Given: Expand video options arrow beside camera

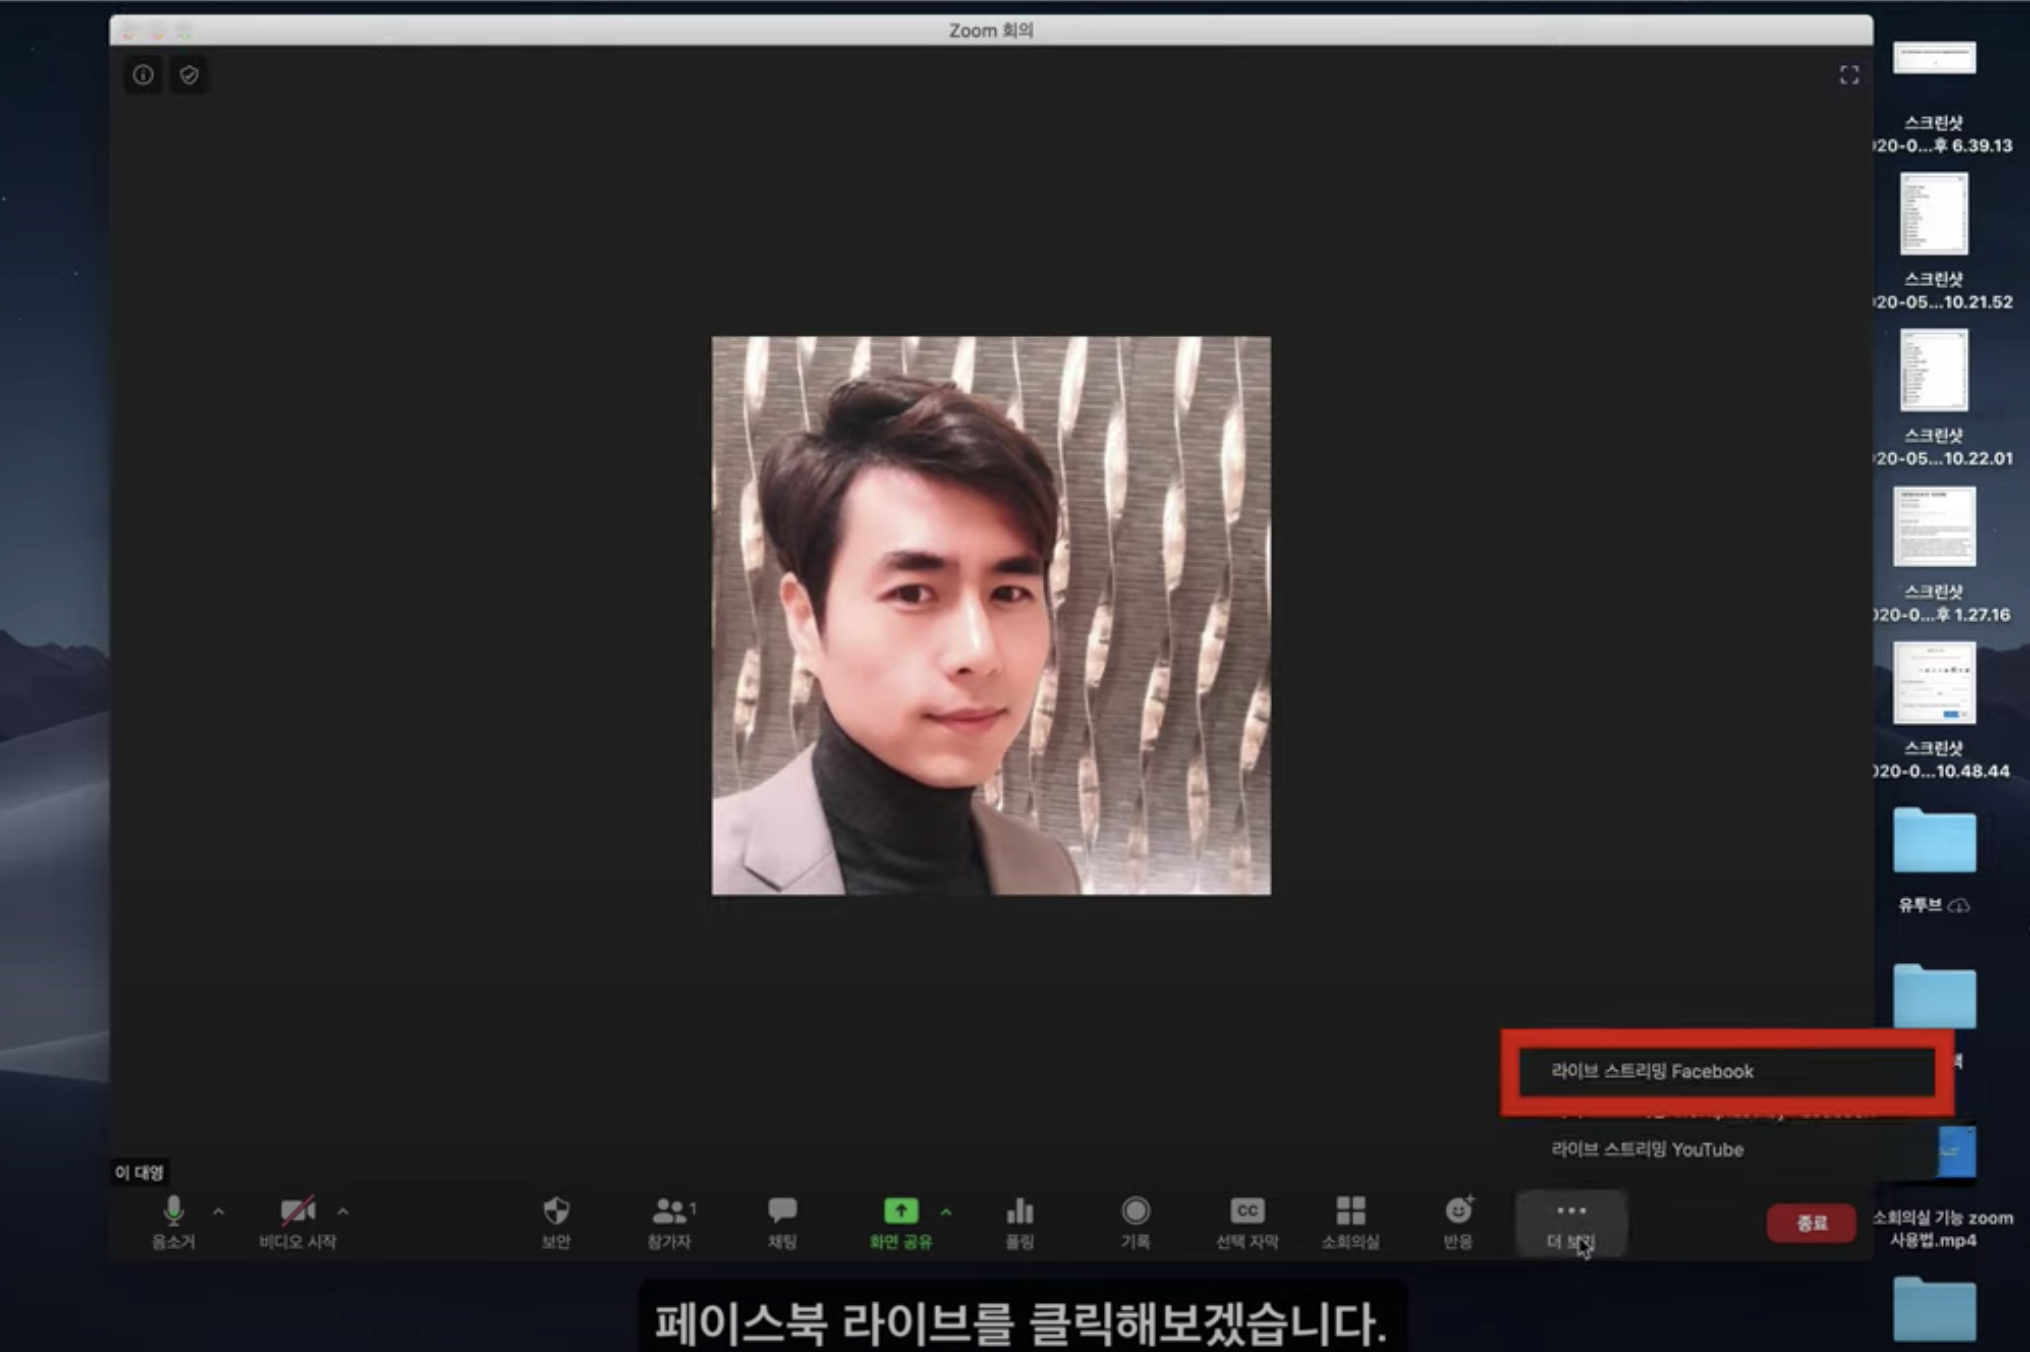Looking at the screenshot, I should point(343,1211).
